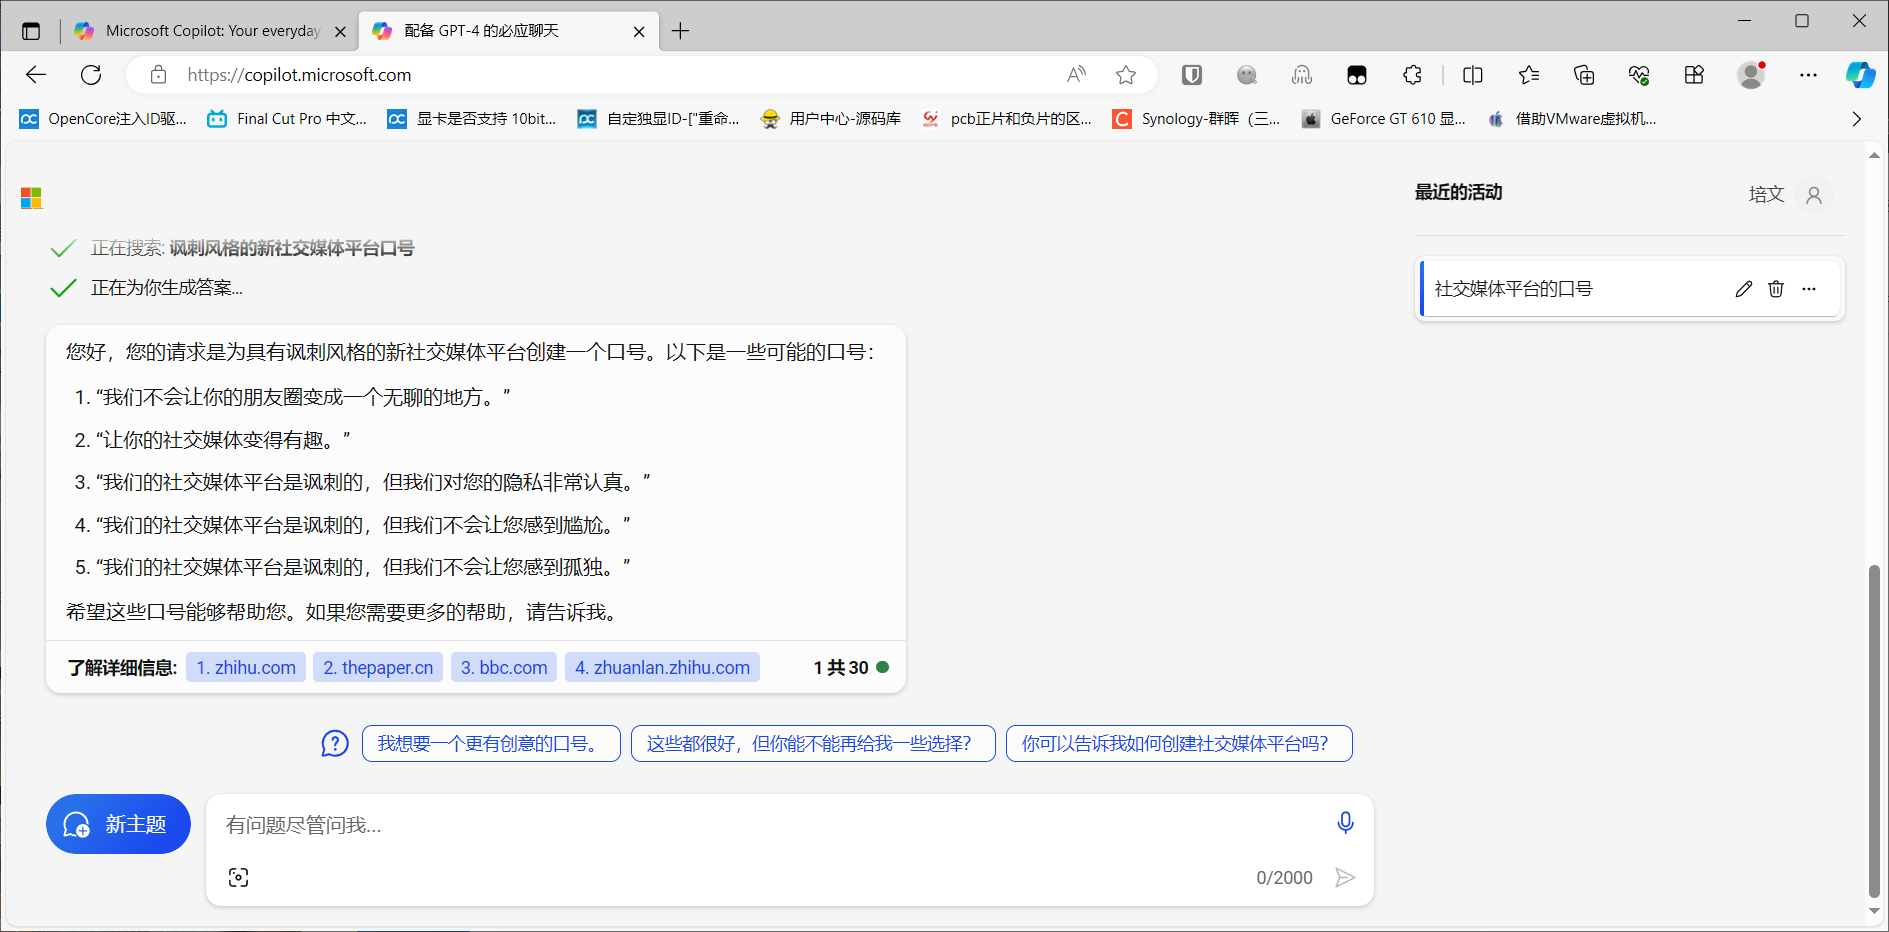
Task: Rename the 社交媒体平台的口号 chat with pencil icon
Action: pos(1743,289)
